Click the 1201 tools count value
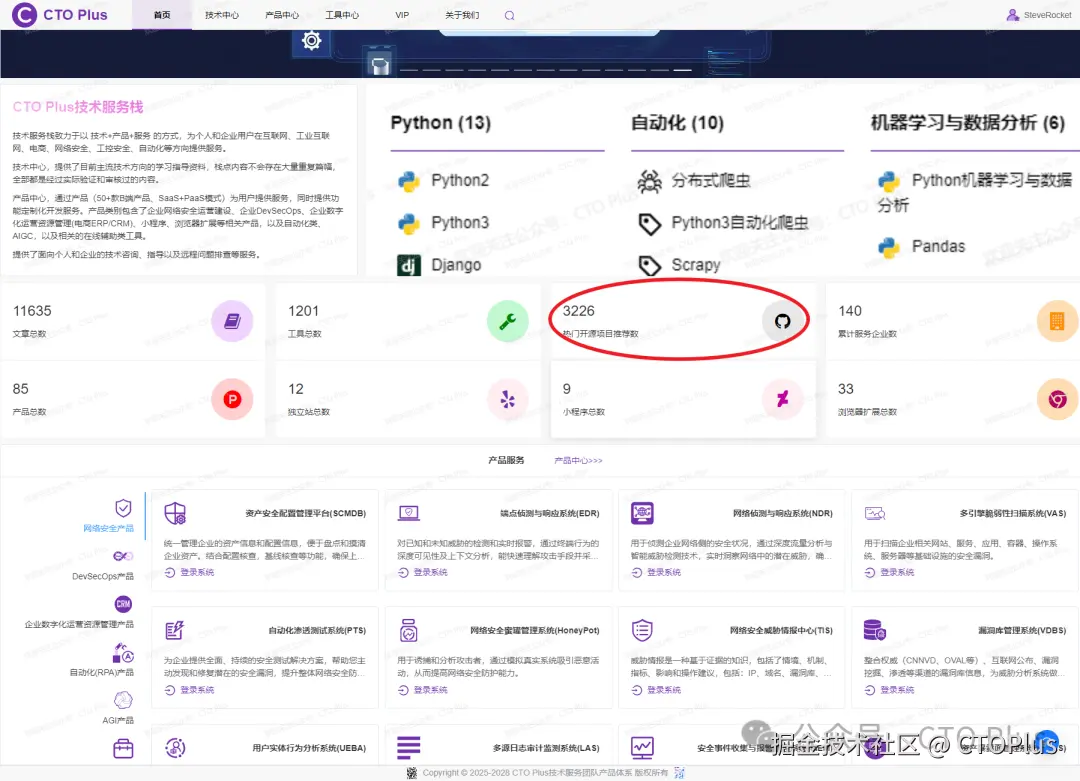The image size is (1080, 781). pyautogui.click(x=303, y=311)
